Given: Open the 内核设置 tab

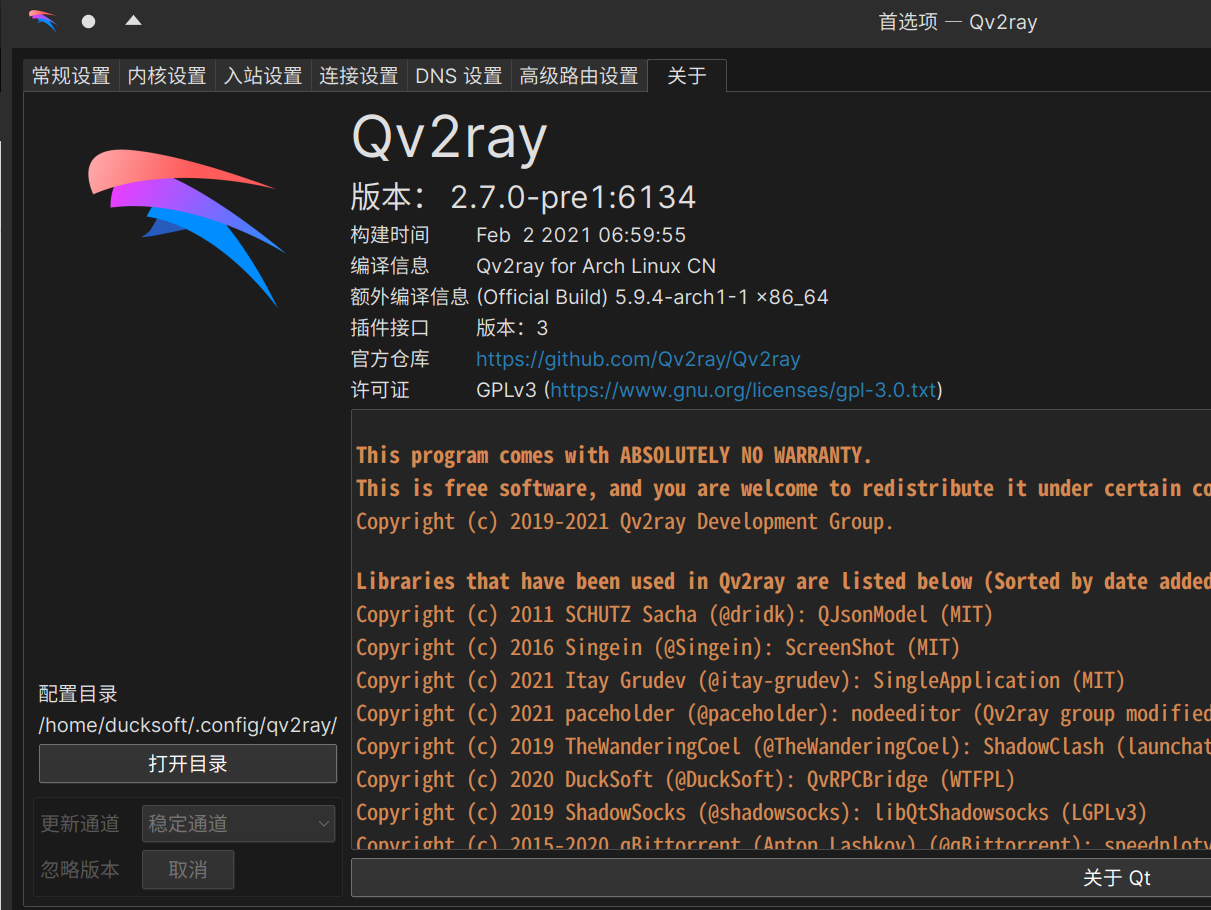Looking at the screenshot, I should click(166, 75).
